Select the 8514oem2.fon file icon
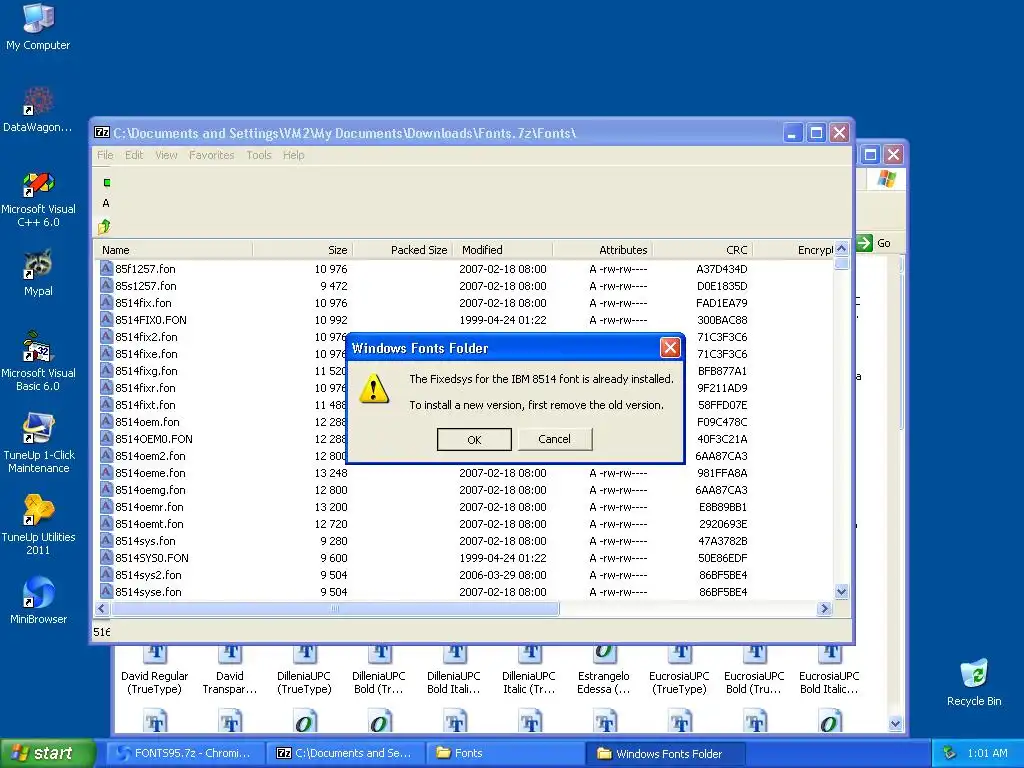 pyautogui.click(x=106, y=455)
